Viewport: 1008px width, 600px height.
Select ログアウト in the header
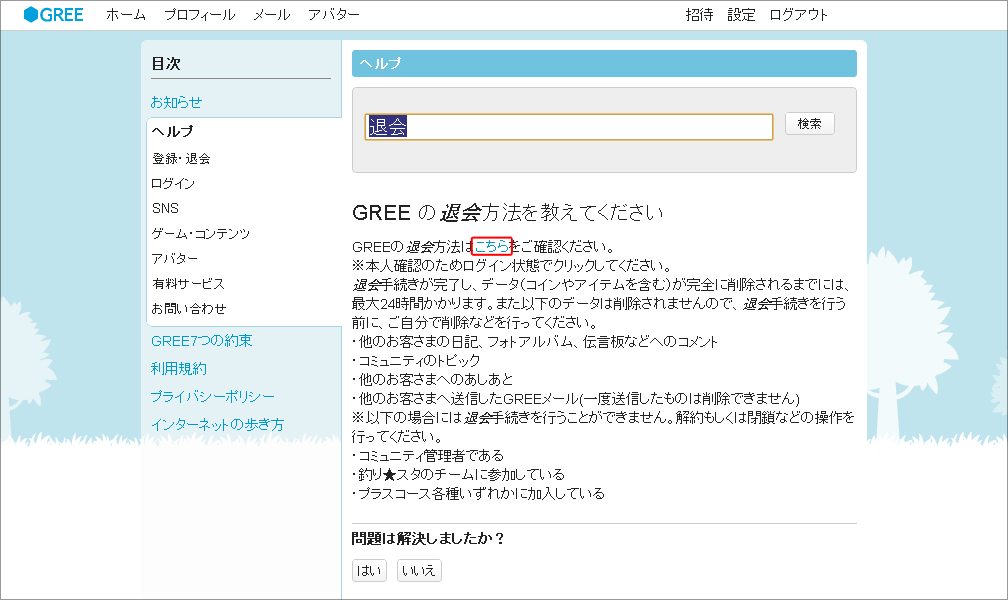click(798, 15)
